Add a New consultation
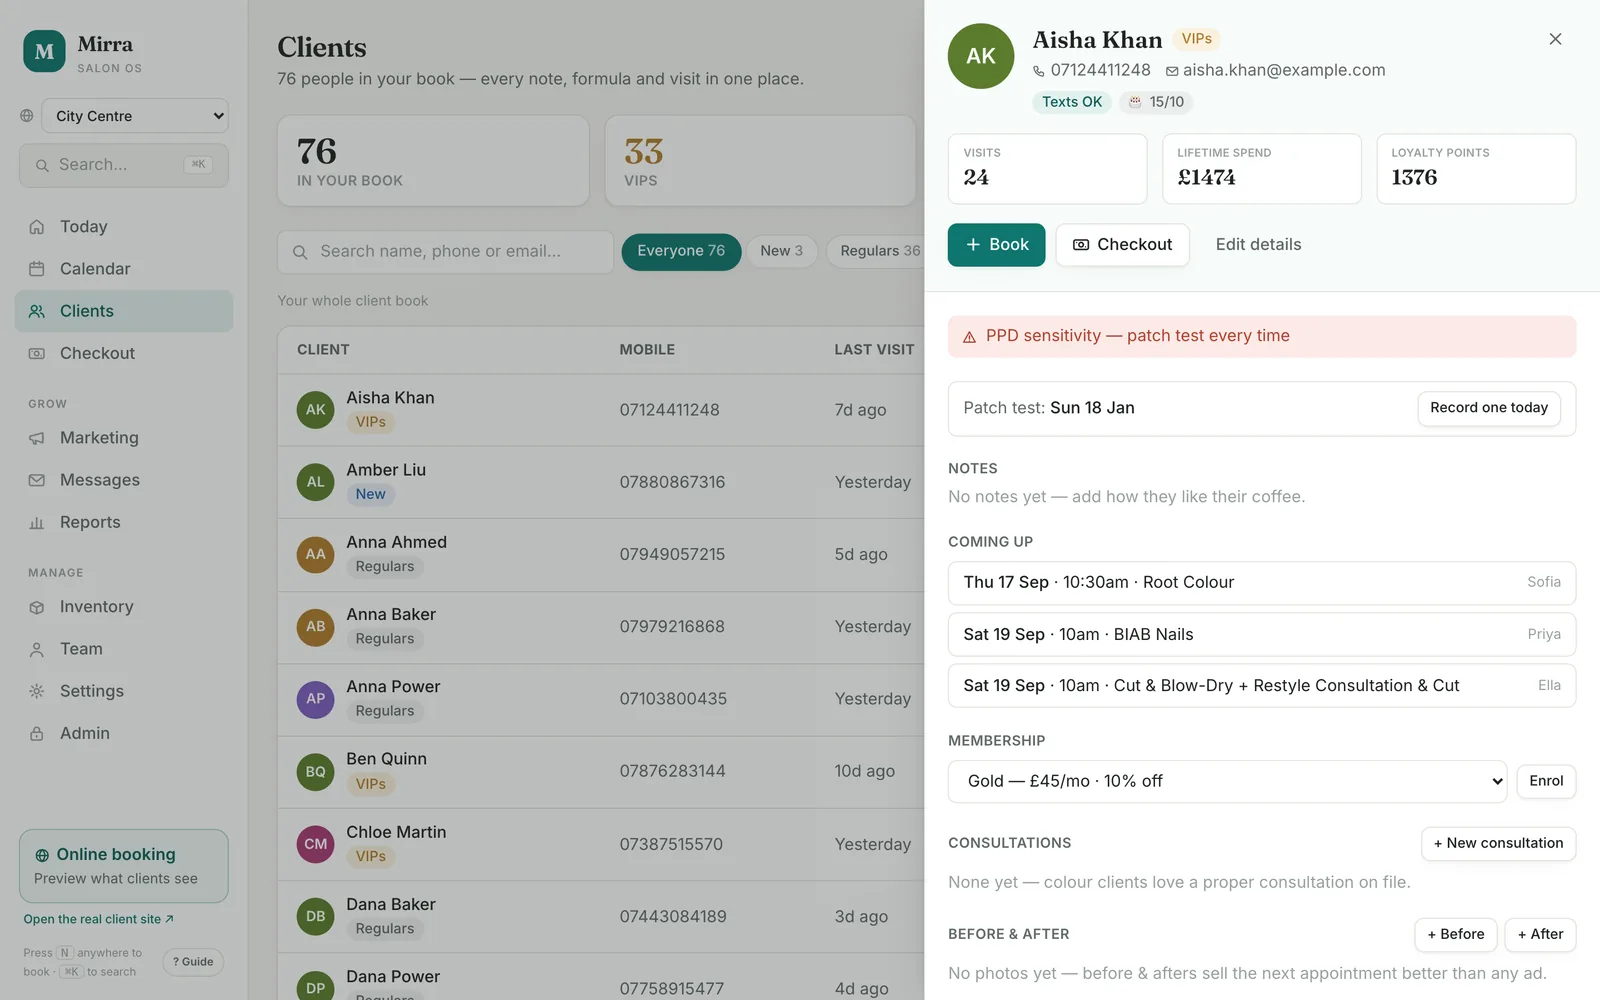The height and width of the screenshot is (1000, 1600). pyautogui.click(x=1498, y=843)
